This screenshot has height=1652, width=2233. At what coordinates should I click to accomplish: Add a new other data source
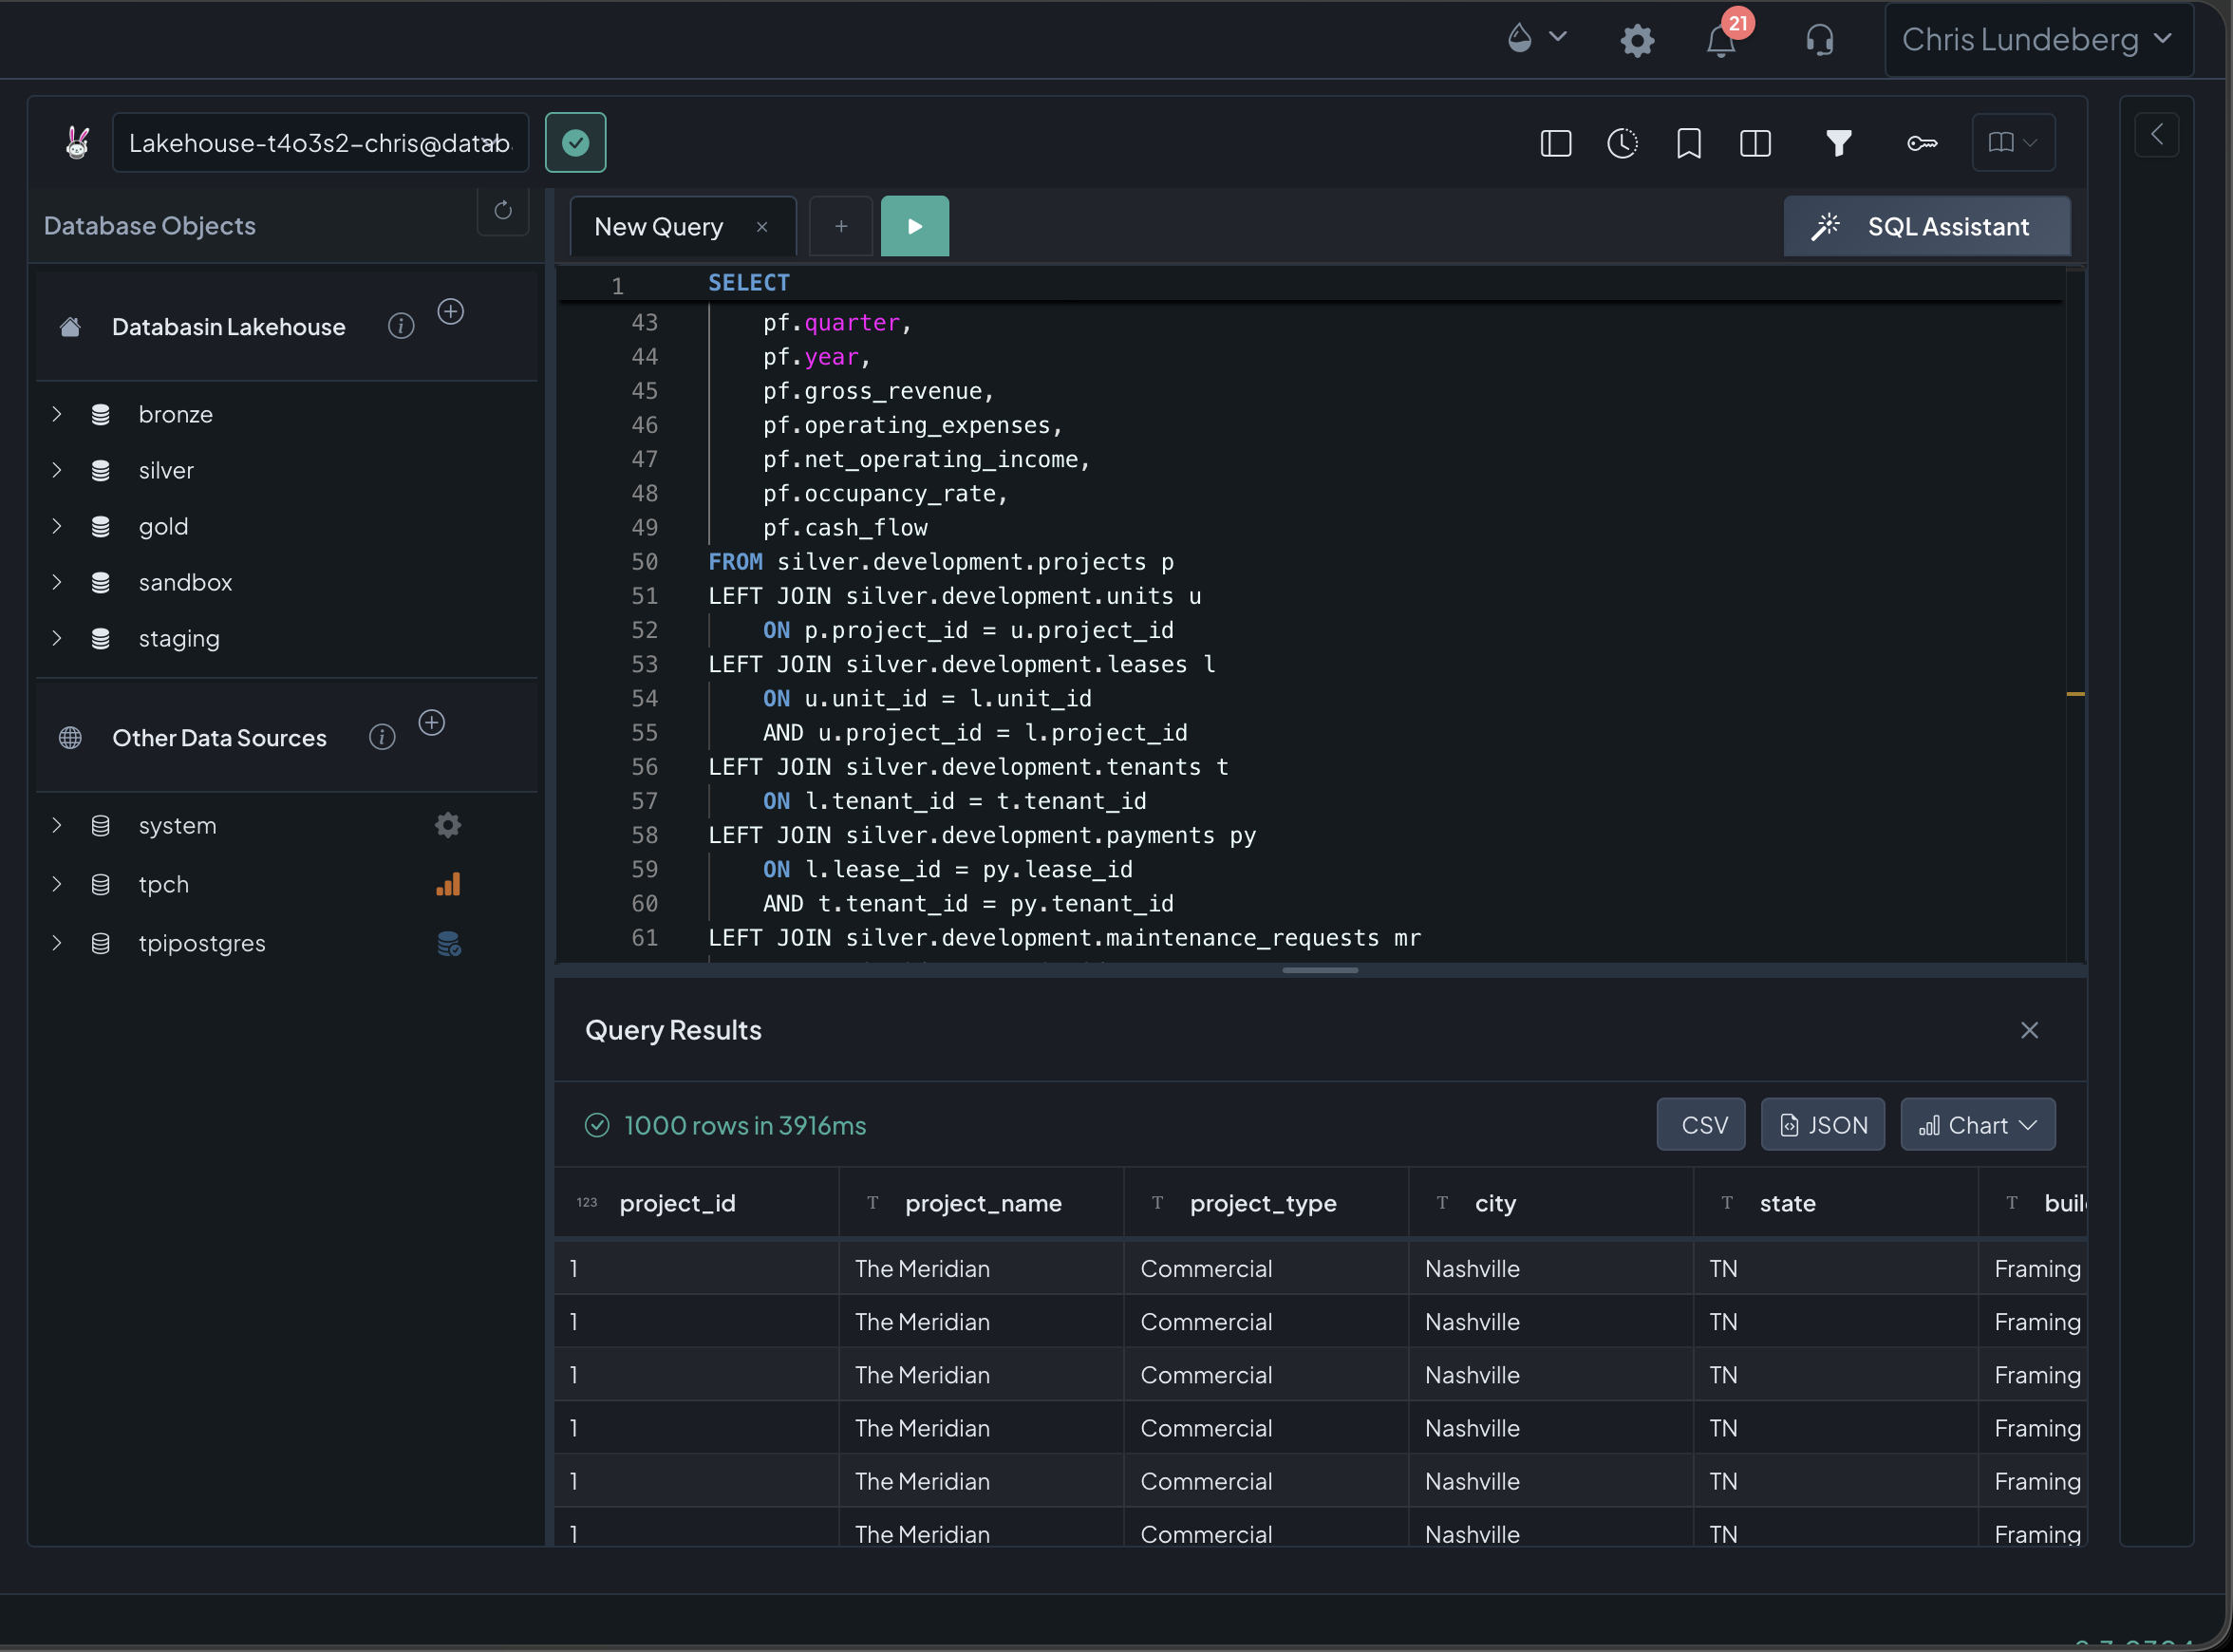pyautogui.click(x=432, y=723)
